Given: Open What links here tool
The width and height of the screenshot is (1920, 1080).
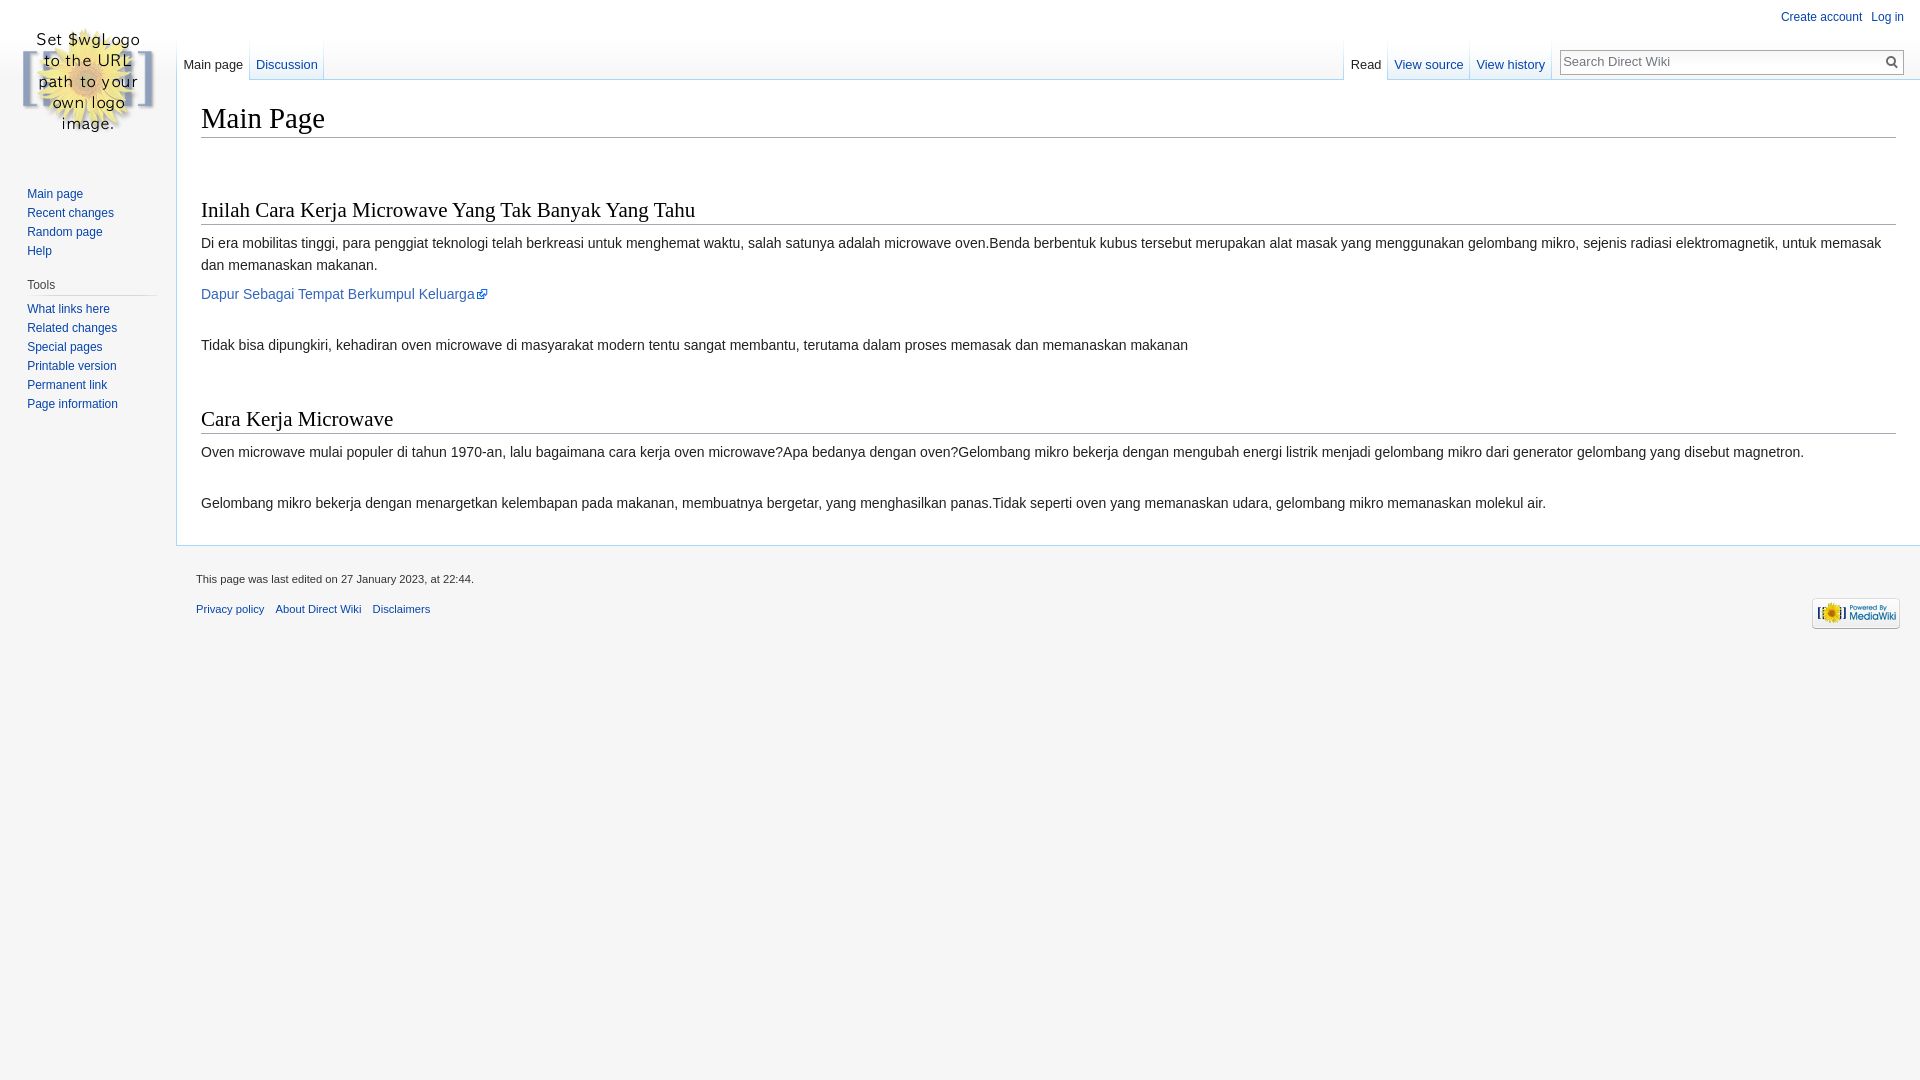Looking at the screenshot, I should (67, 309).
